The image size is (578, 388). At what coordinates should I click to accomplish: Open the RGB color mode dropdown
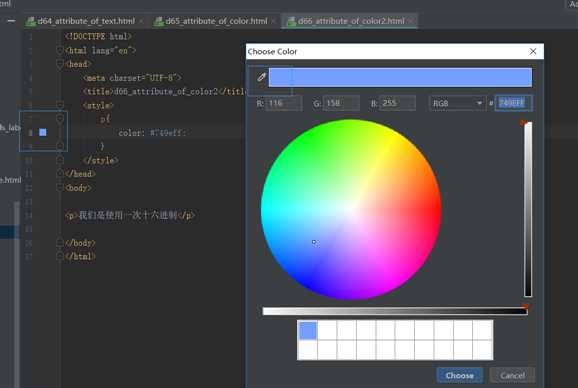[x=457, y=104]
